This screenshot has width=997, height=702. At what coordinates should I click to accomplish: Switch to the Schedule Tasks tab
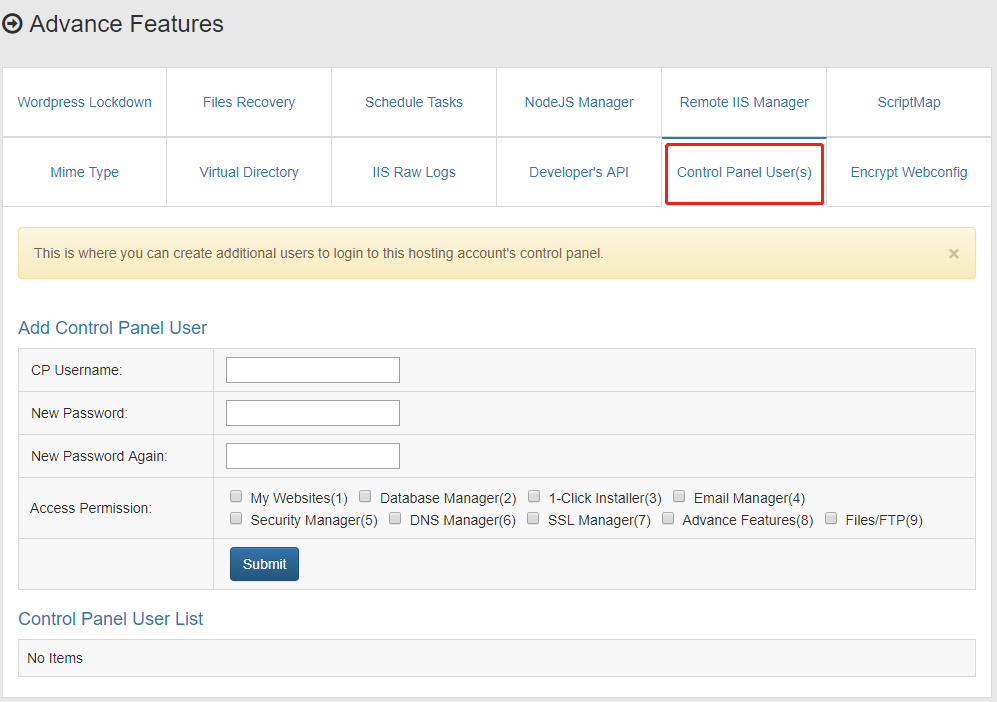[x=413, y=102]
